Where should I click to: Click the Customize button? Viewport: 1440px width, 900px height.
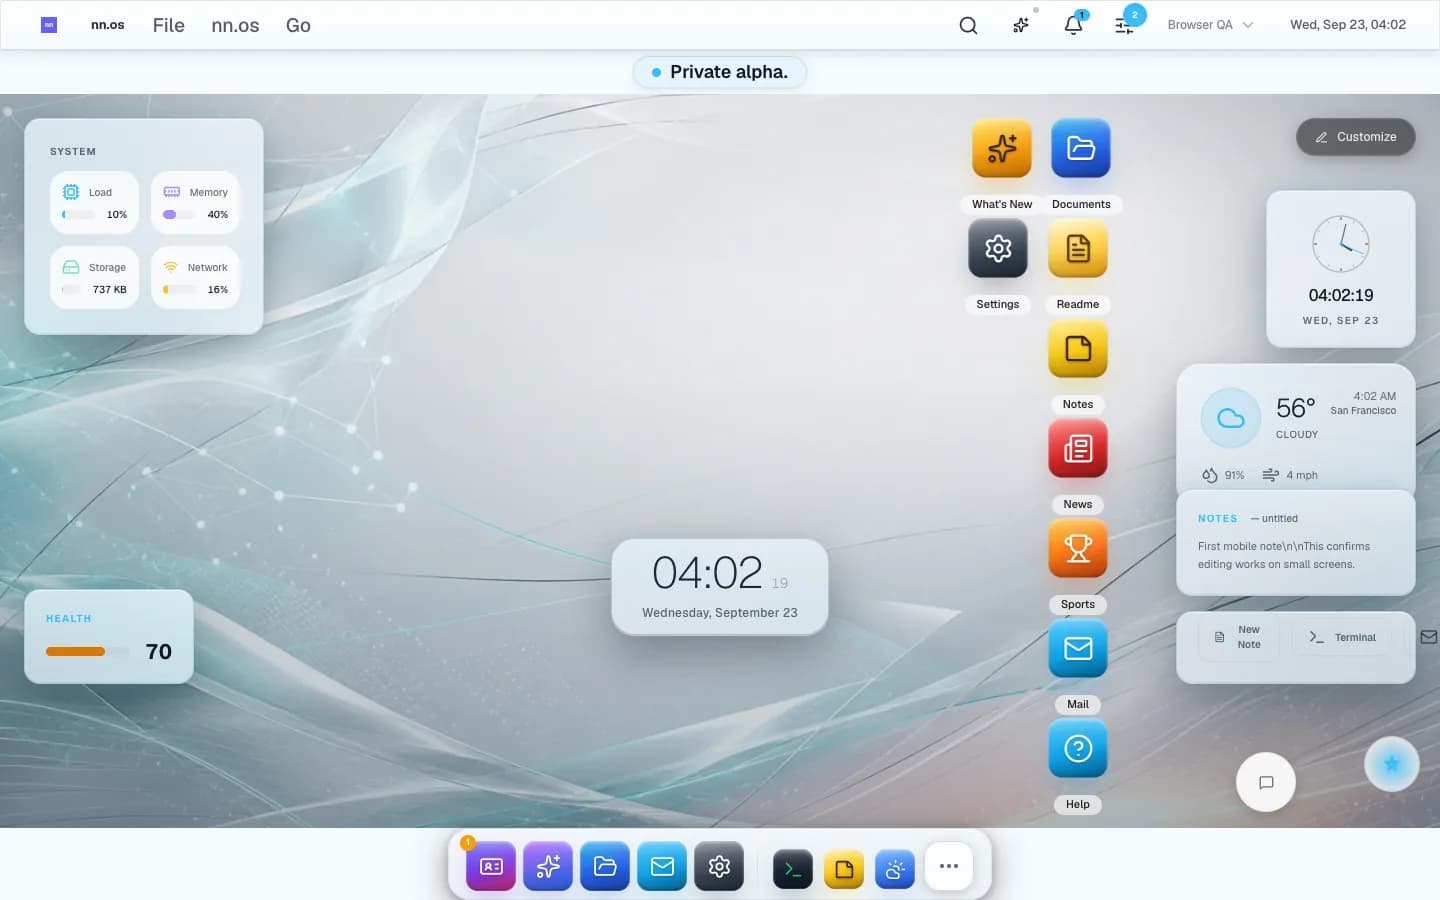[1356, 137]
